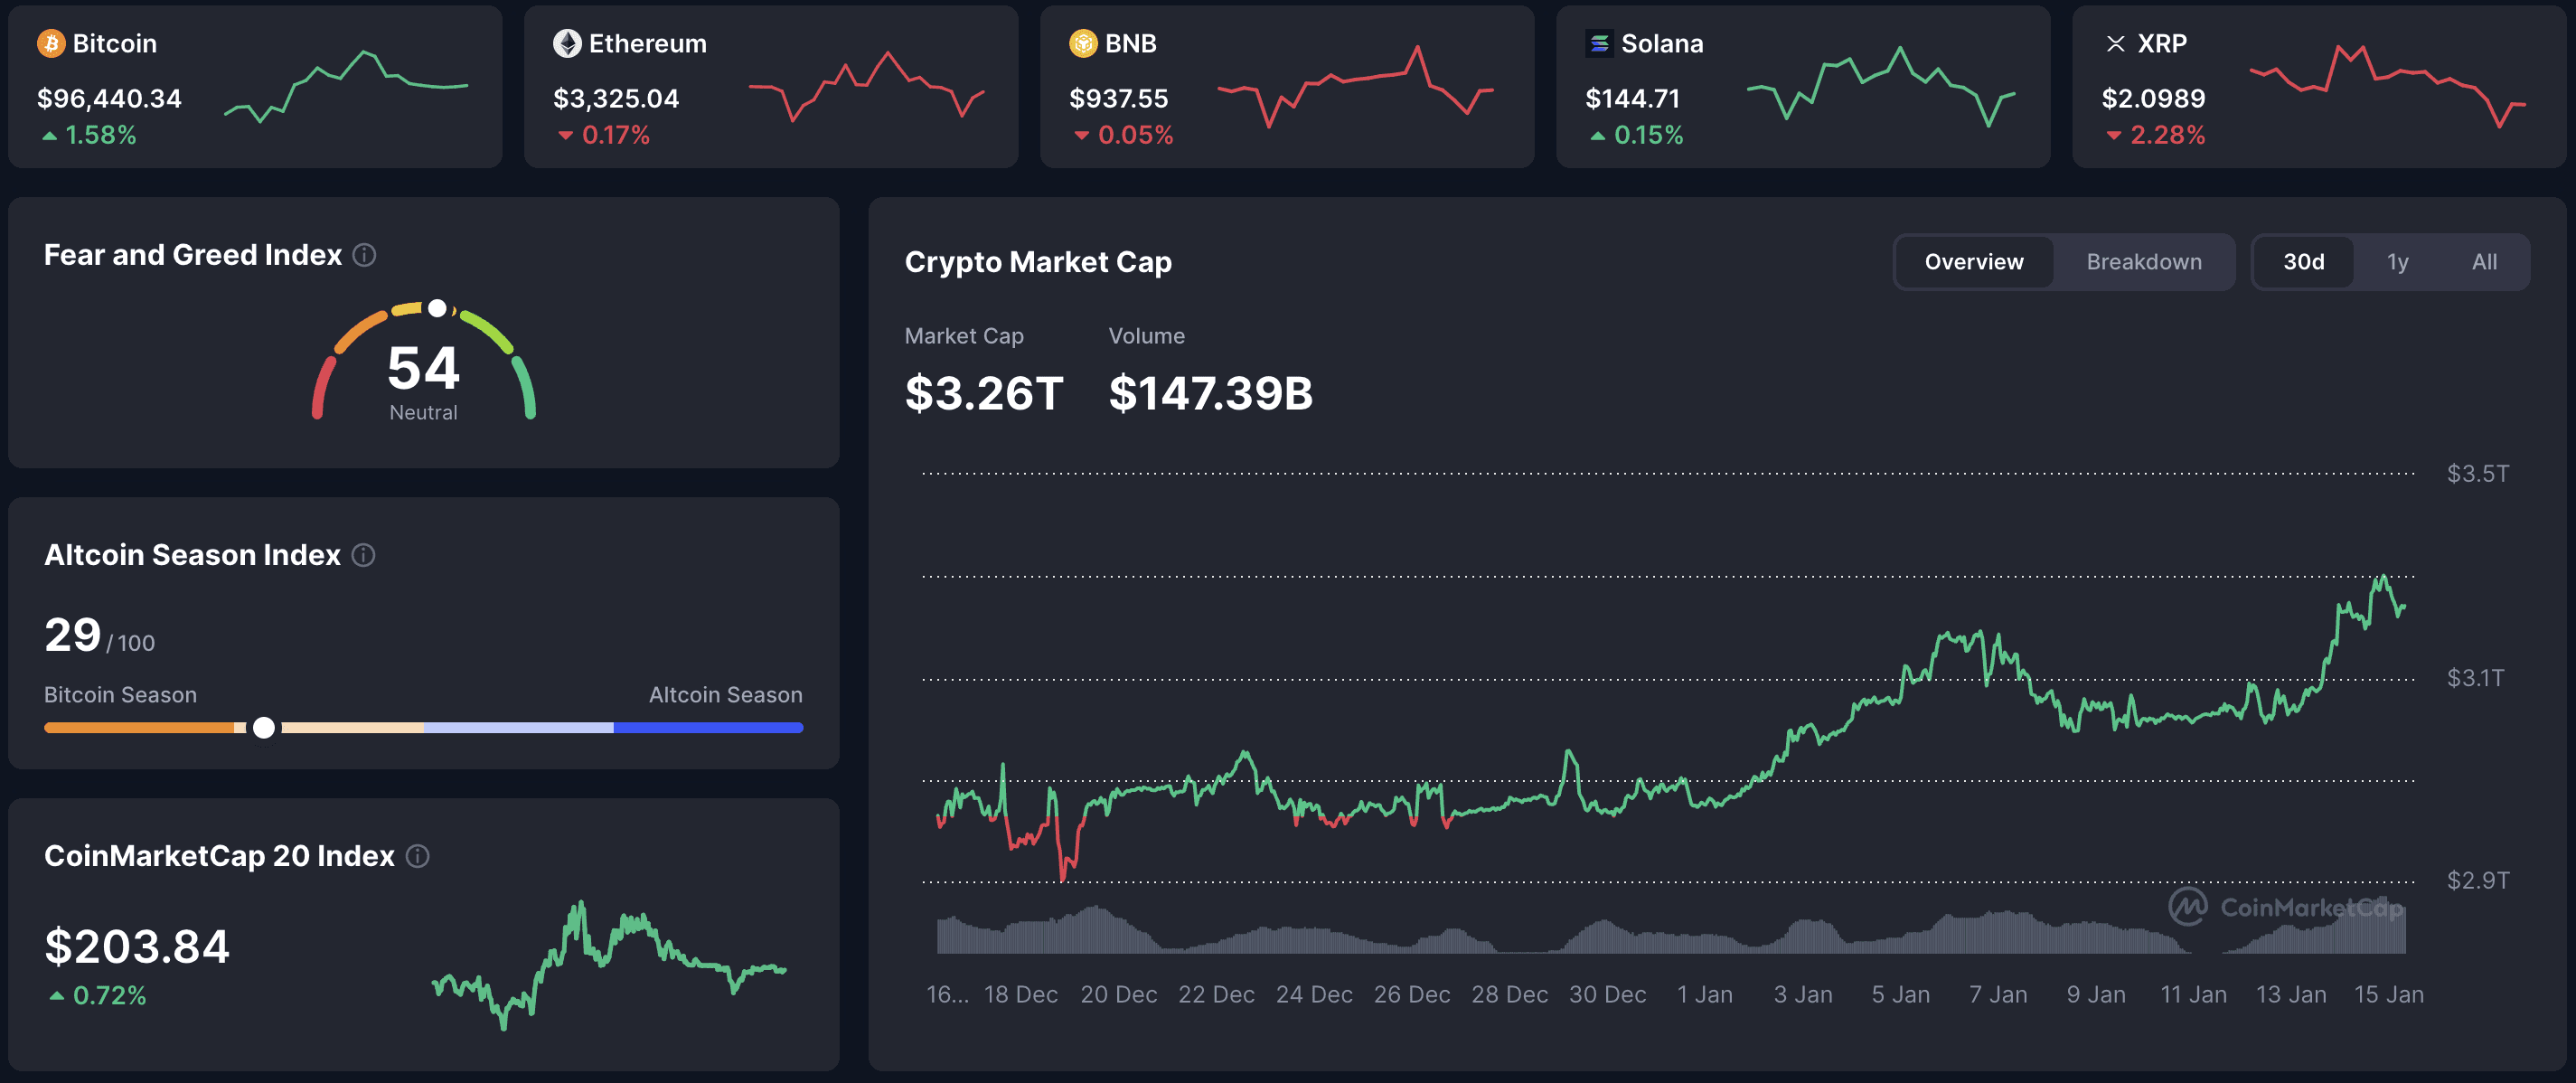Select the BNB logo icon
The height and width of the screenshot is (1083, 2576).
click(1082, 43)
